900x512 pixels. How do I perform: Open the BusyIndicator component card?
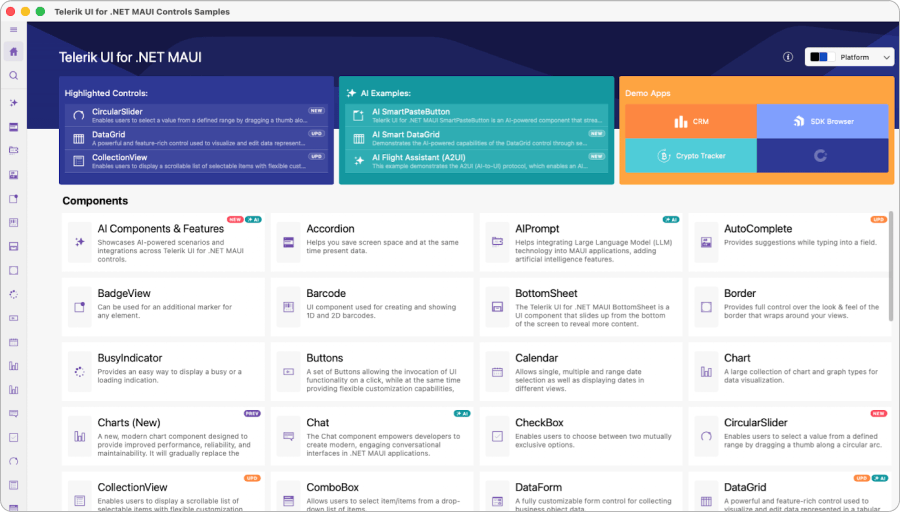(163, 371)
